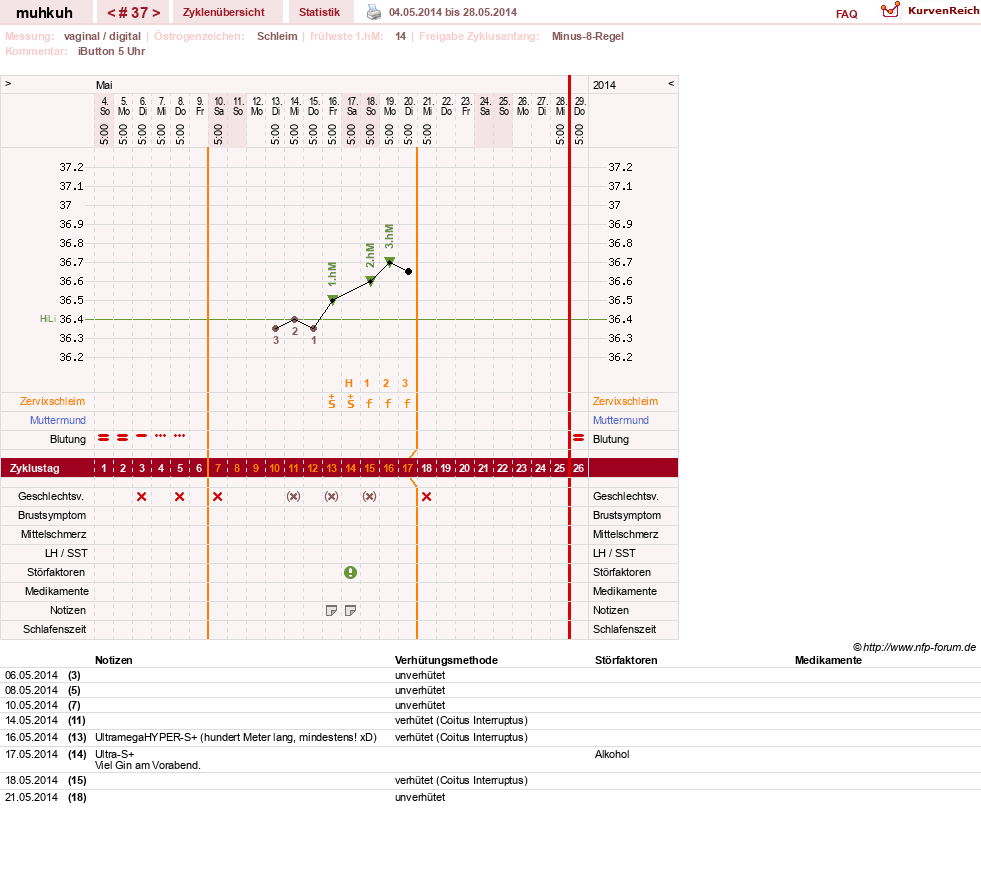981x873 pixels.
Task: Click the protected intercourse mark on day 13
Action: click(332, 496)
